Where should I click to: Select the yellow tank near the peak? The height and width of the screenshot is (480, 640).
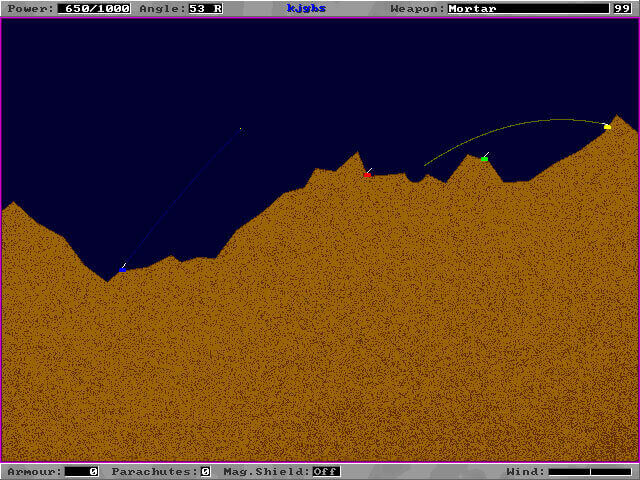coord(607,127)
